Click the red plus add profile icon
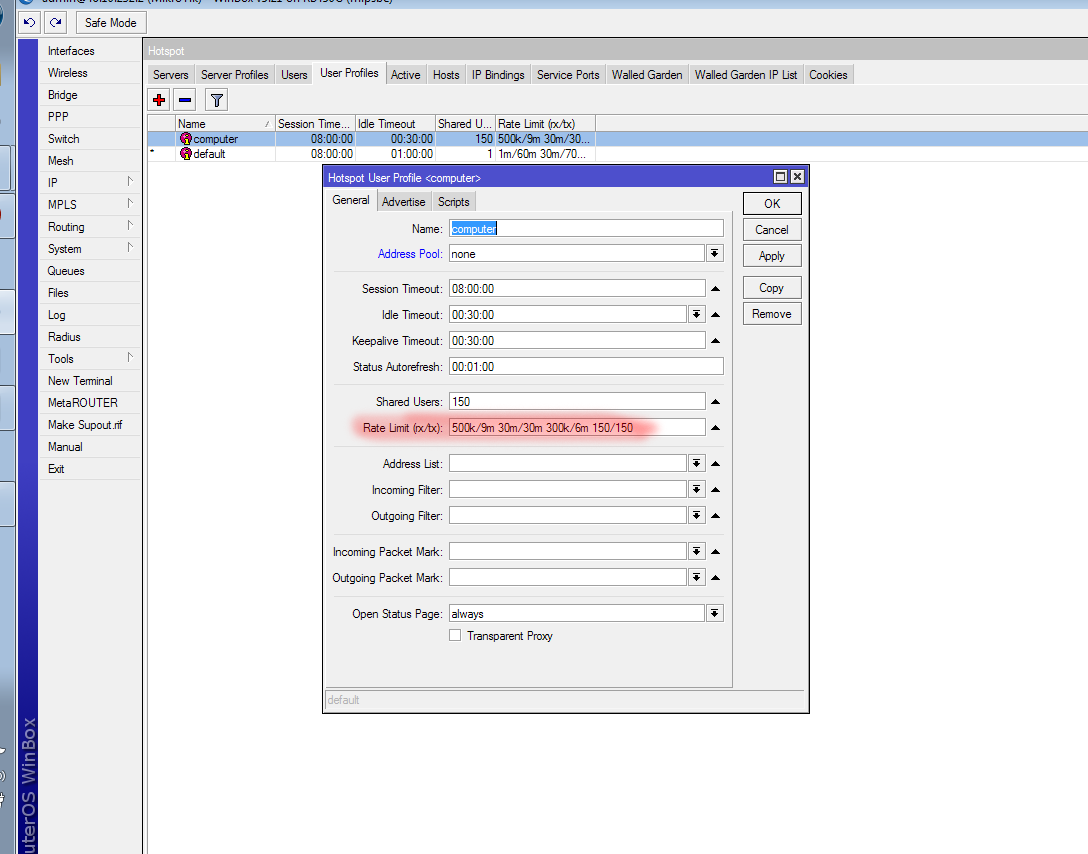This screenshot has width=1088, height=854. 159,99
